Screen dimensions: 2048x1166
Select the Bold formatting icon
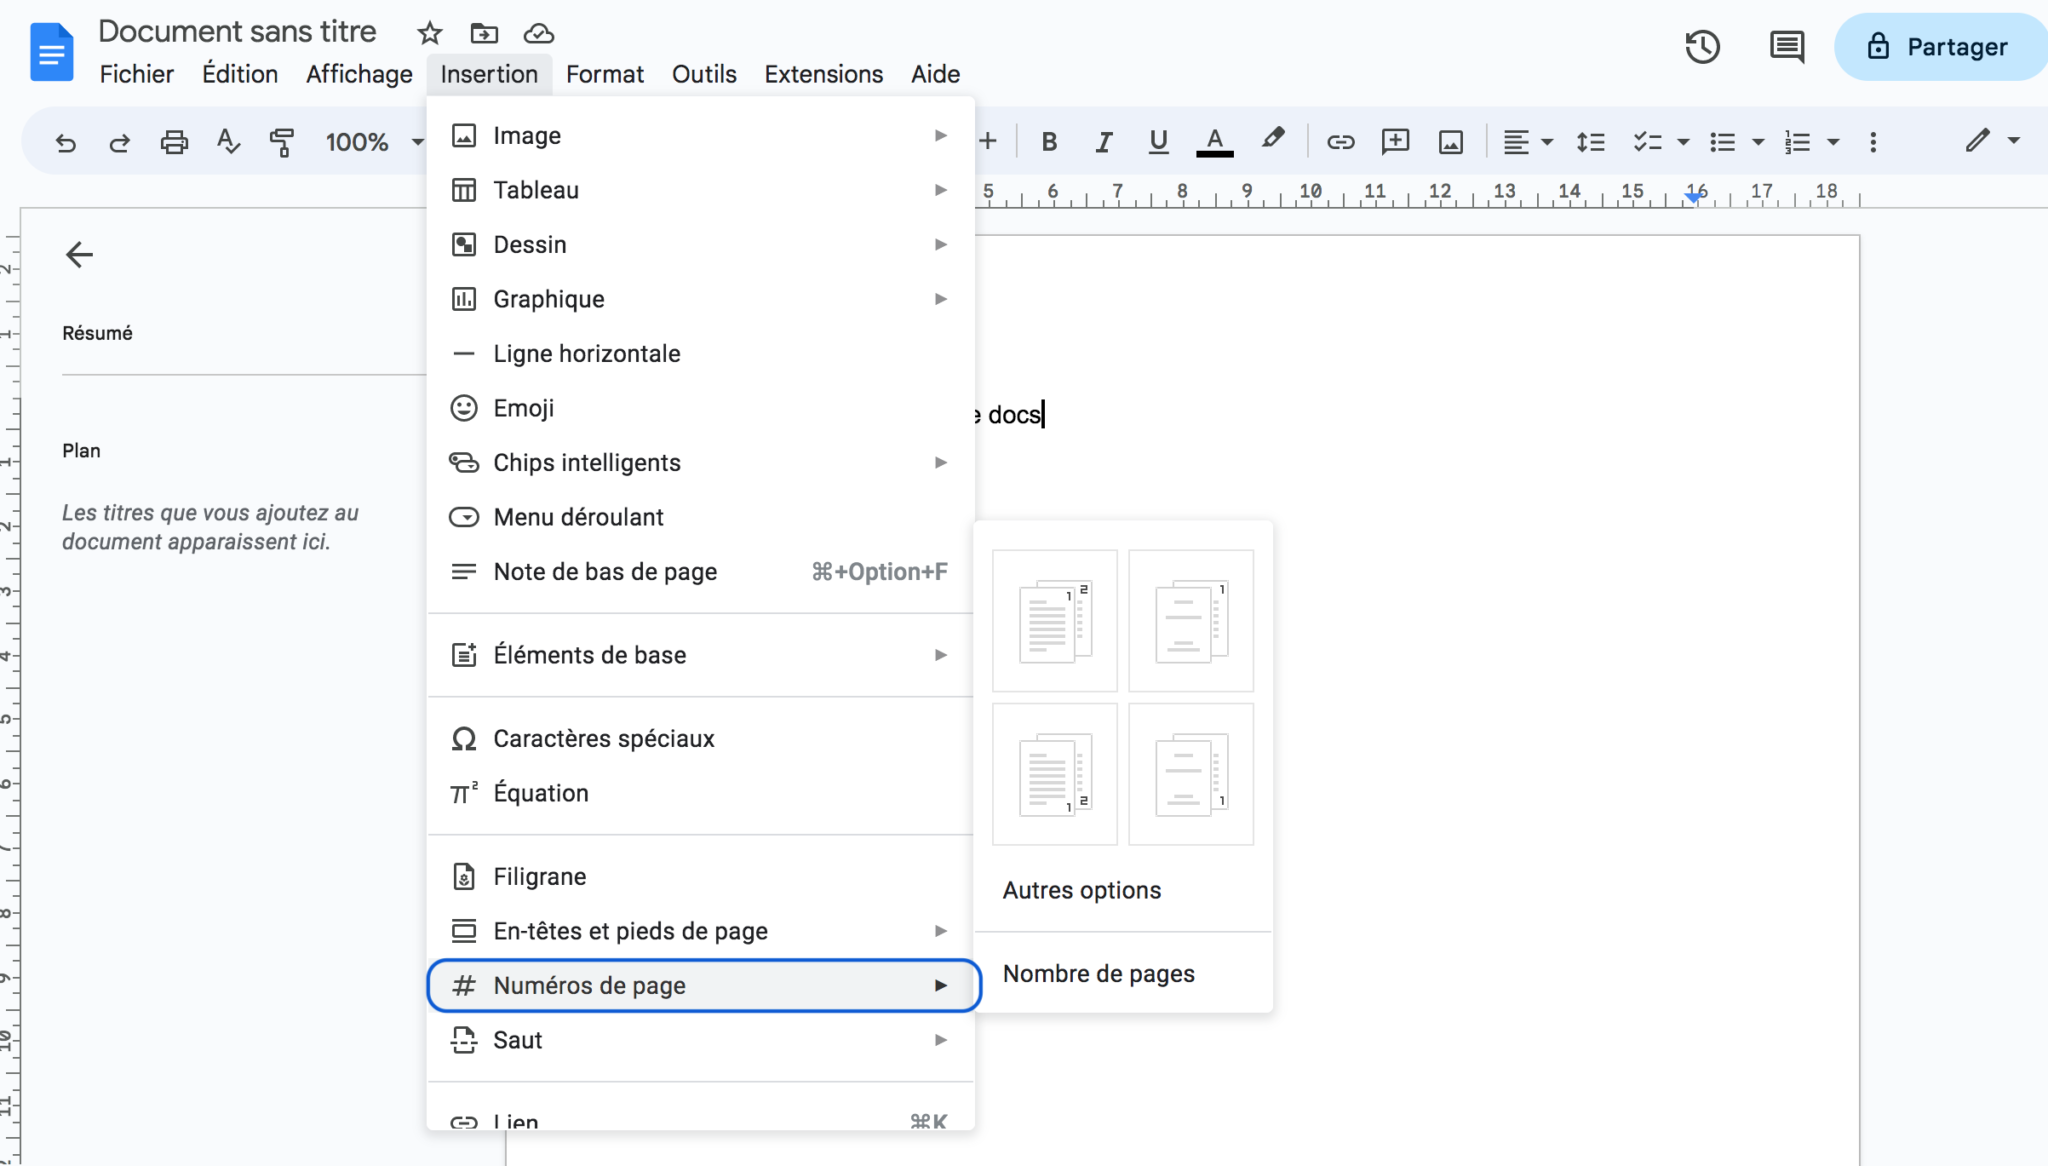(1048, 141)
